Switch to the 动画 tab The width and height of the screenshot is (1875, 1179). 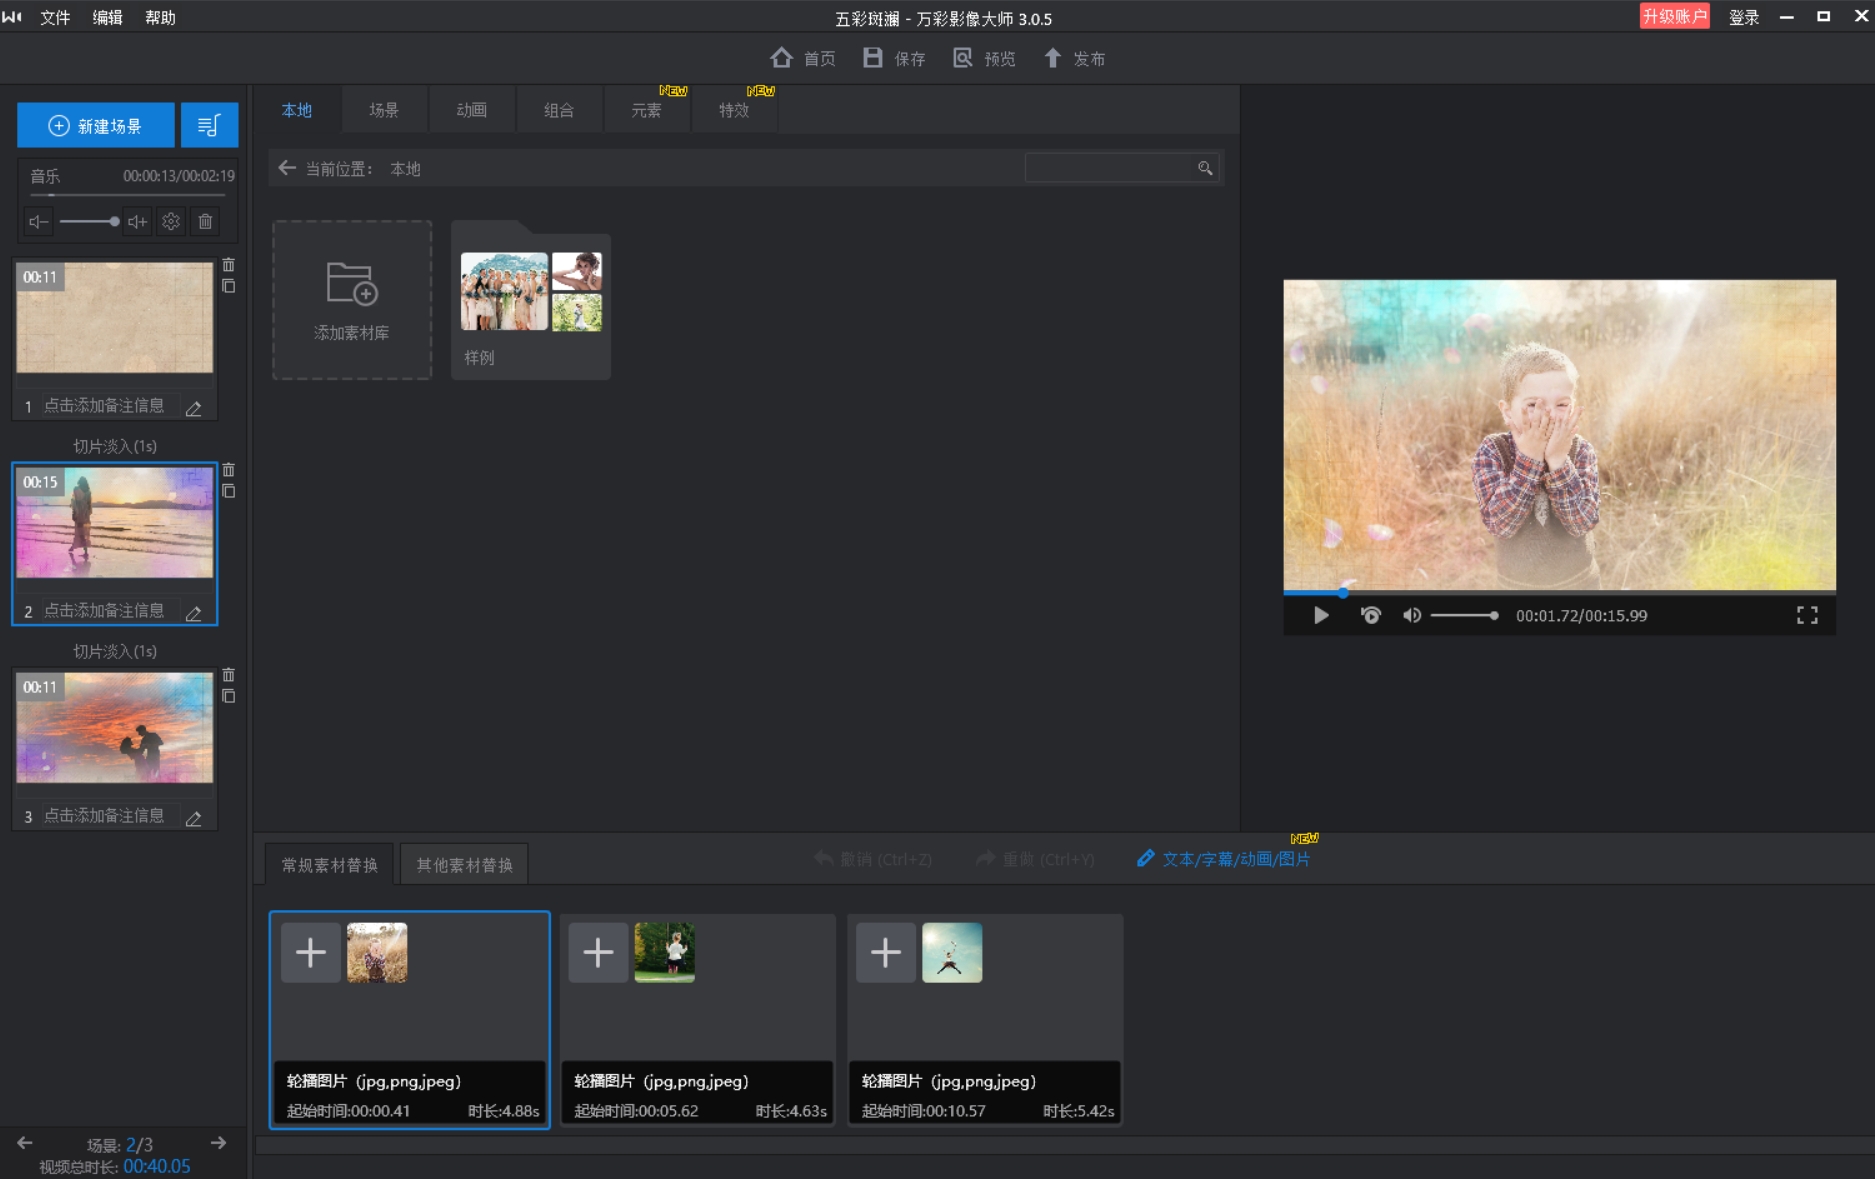pyautogui.click(x=471, y=110)
